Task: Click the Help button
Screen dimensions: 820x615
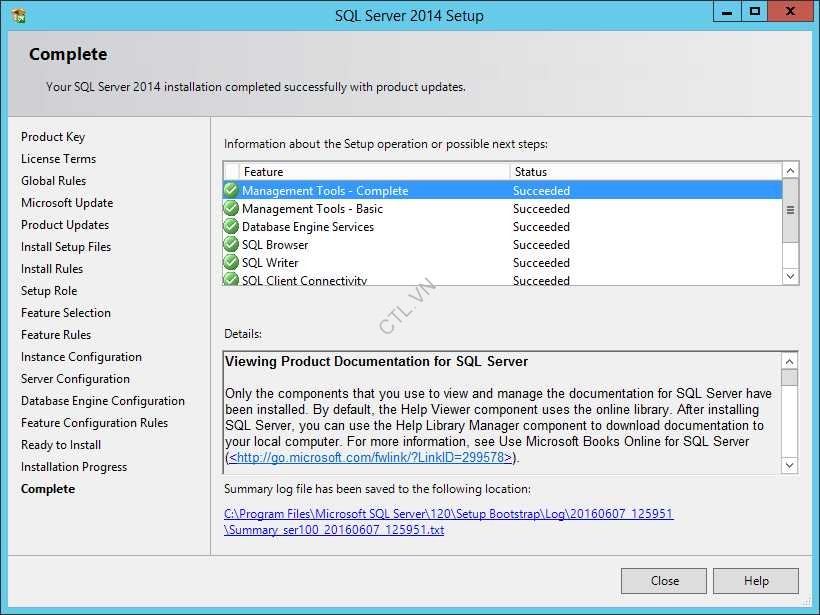Action: (756, 580)
